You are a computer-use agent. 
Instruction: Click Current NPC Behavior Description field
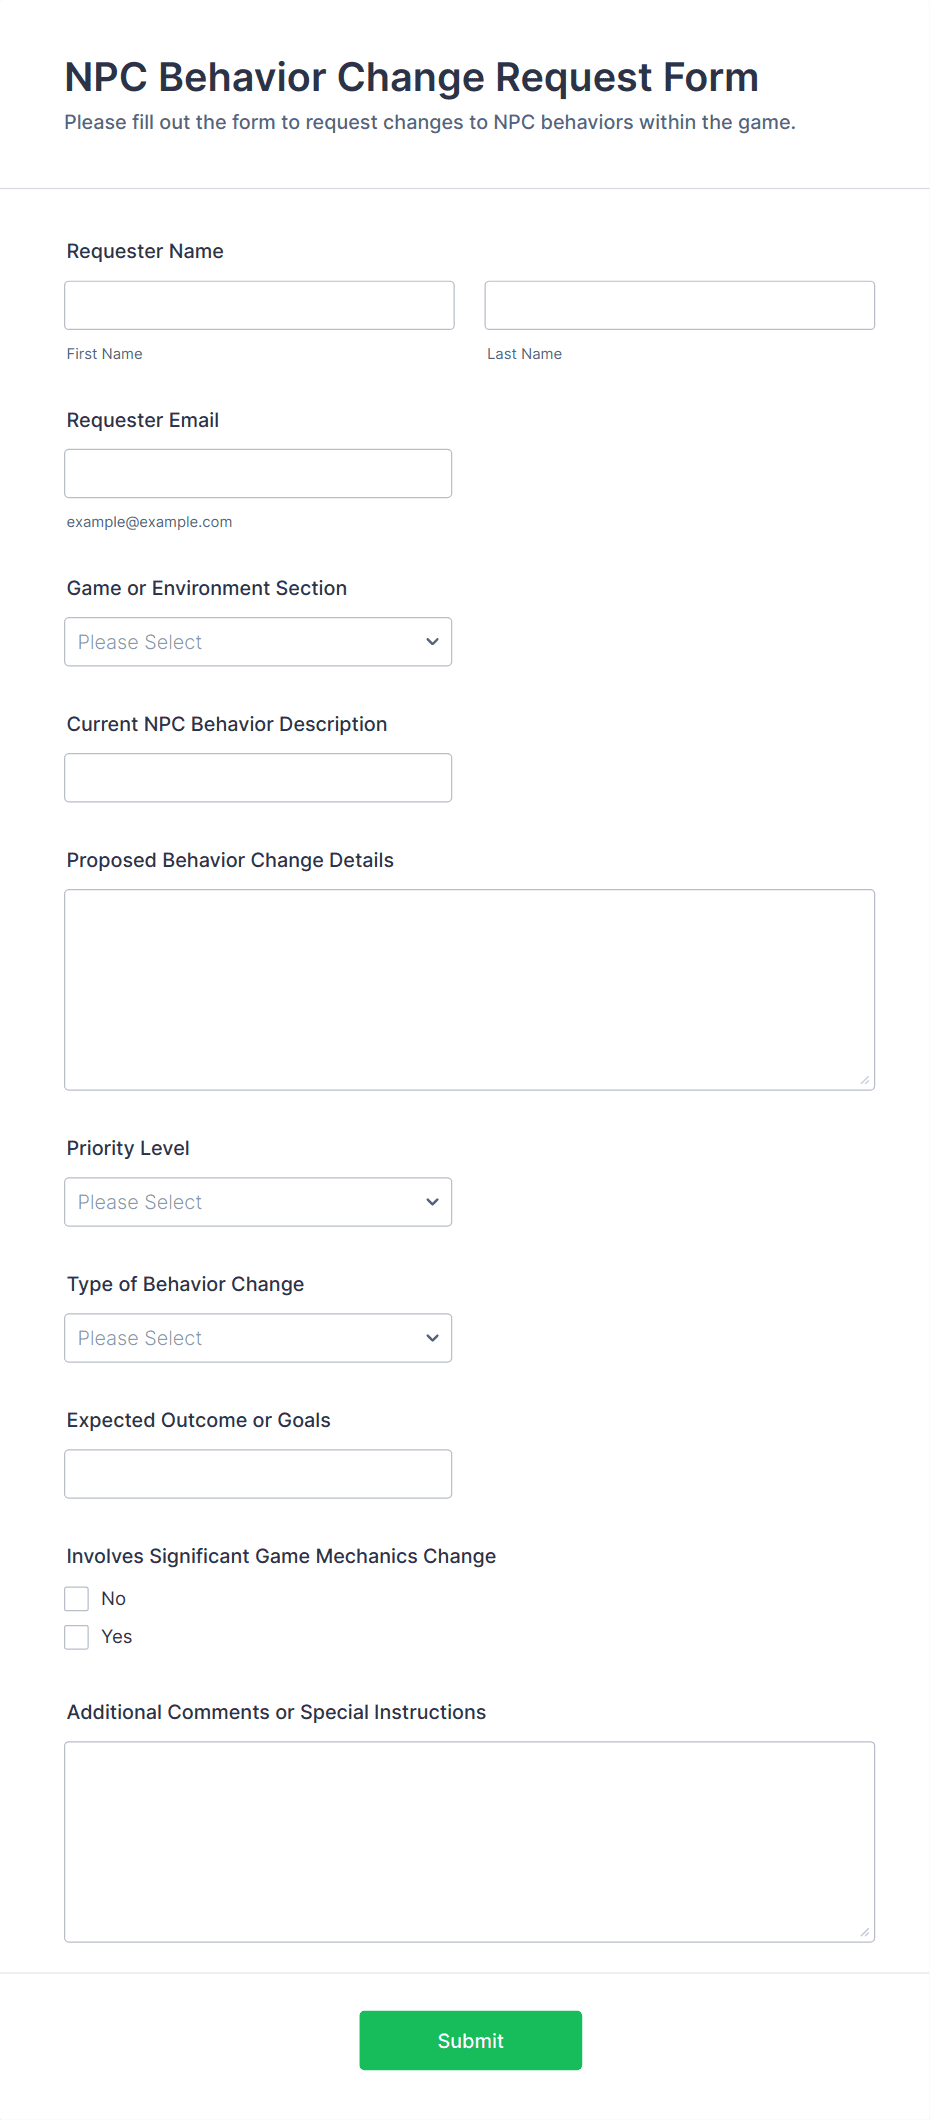click(x=258, y=777)
